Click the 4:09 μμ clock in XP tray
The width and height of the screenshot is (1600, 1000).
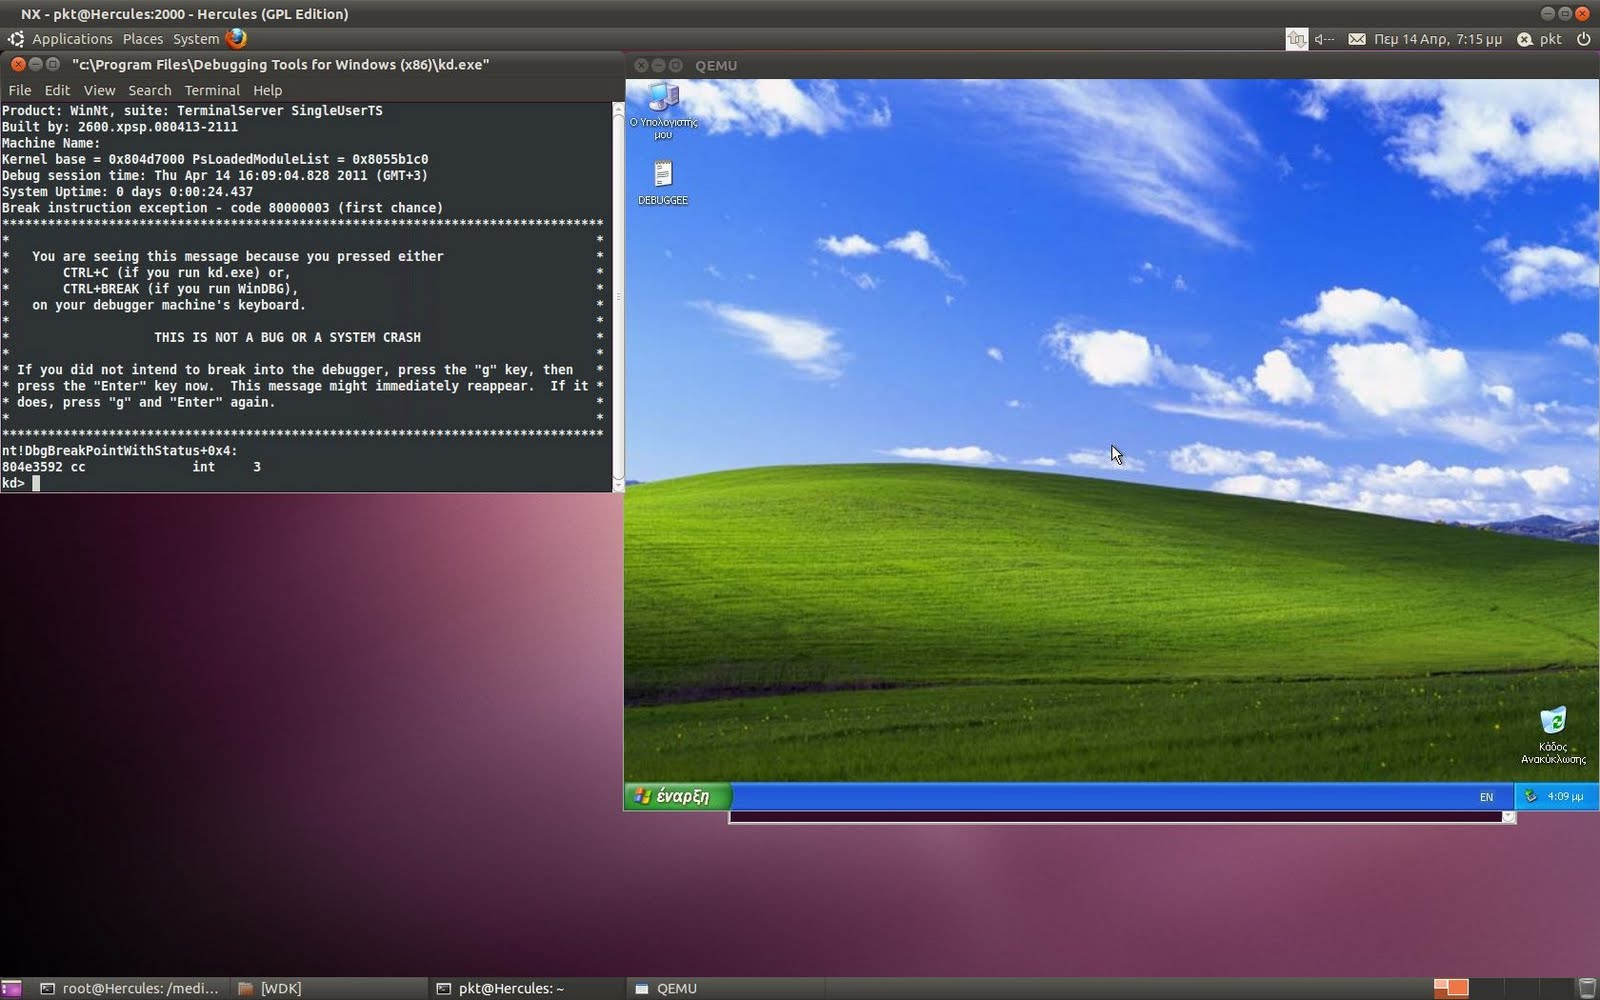[1565, 797]
